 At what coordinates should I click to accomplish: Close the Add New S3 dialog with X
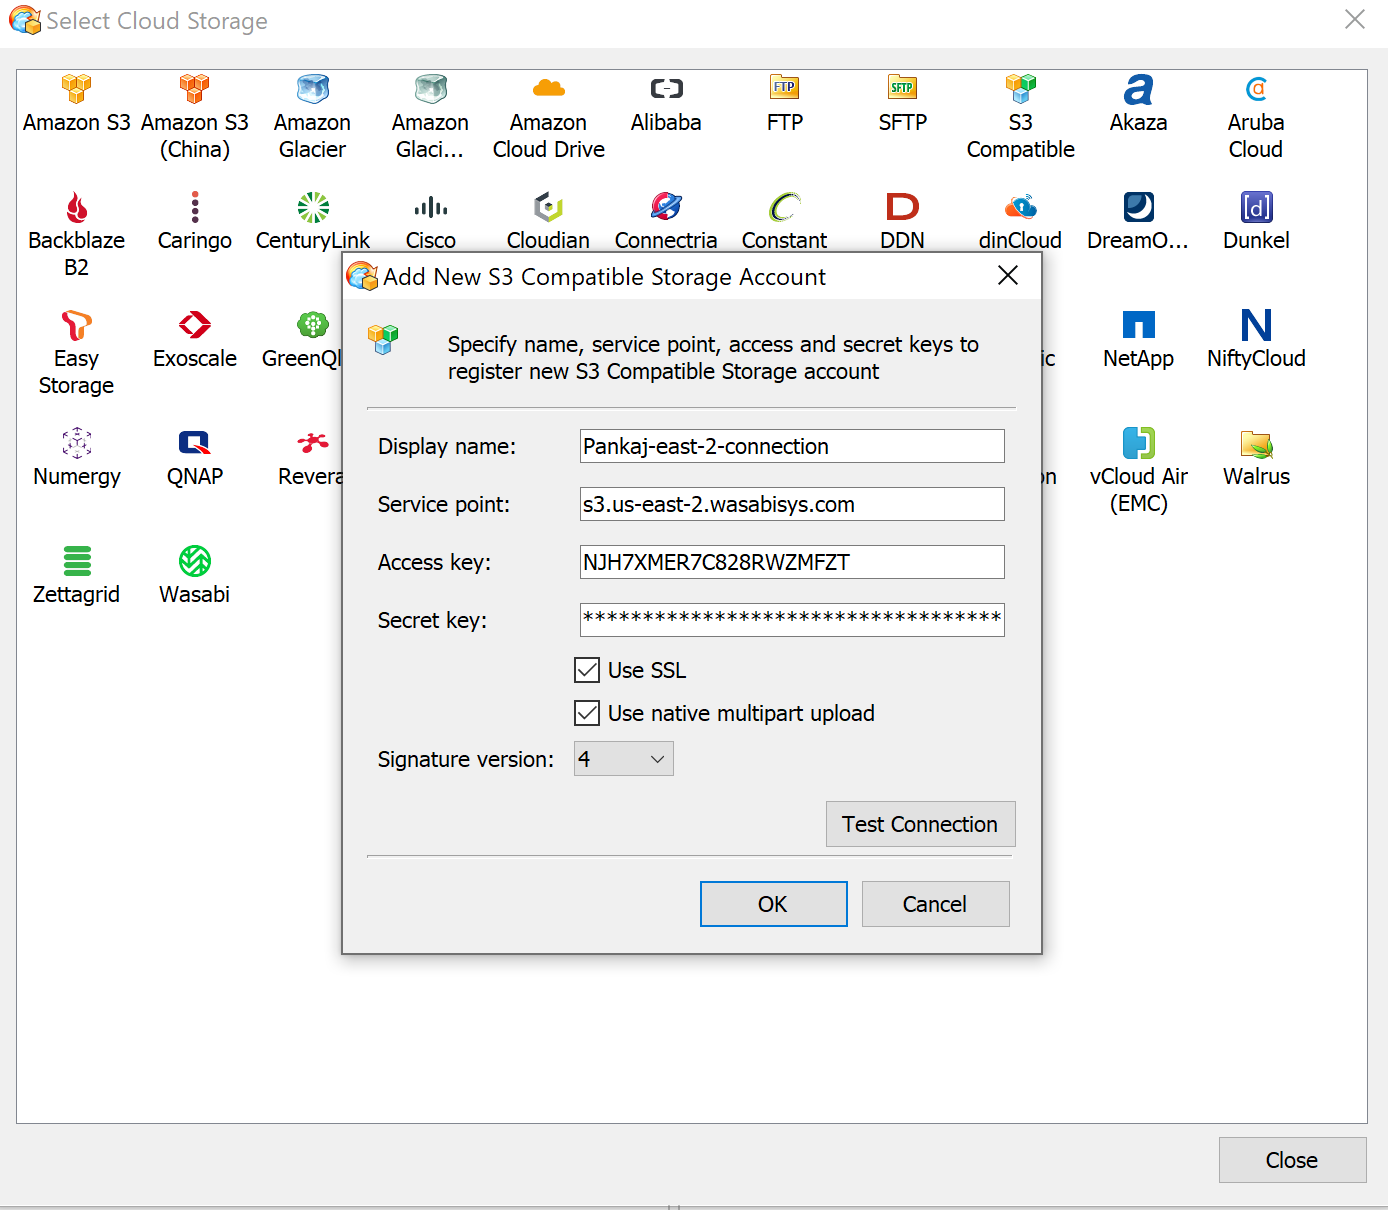pyautogui.click(x=1008, y=276)
